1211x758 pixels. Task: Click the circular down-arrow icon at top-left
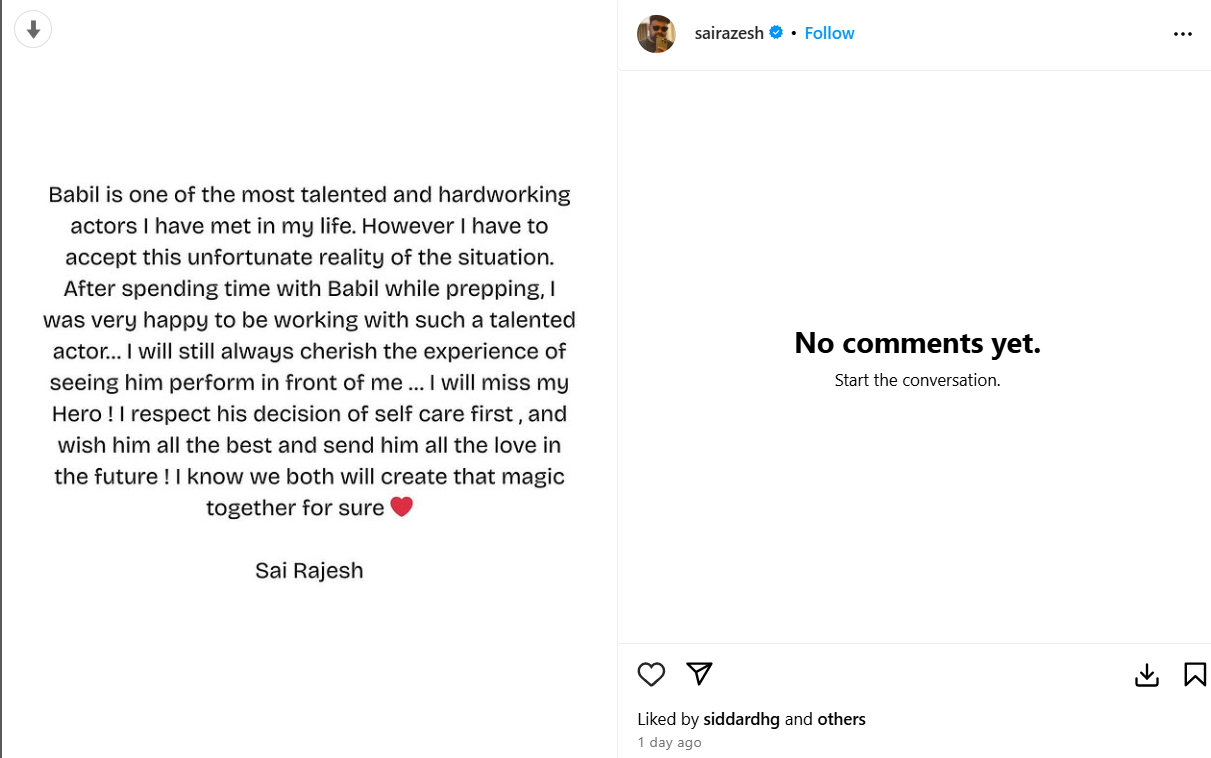coord(33,30)
